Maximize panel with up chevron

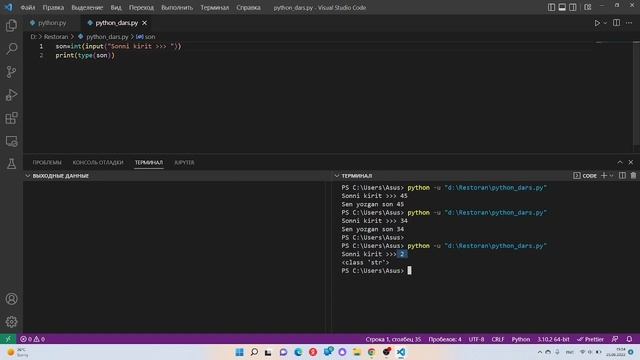(x=620, y=162)
